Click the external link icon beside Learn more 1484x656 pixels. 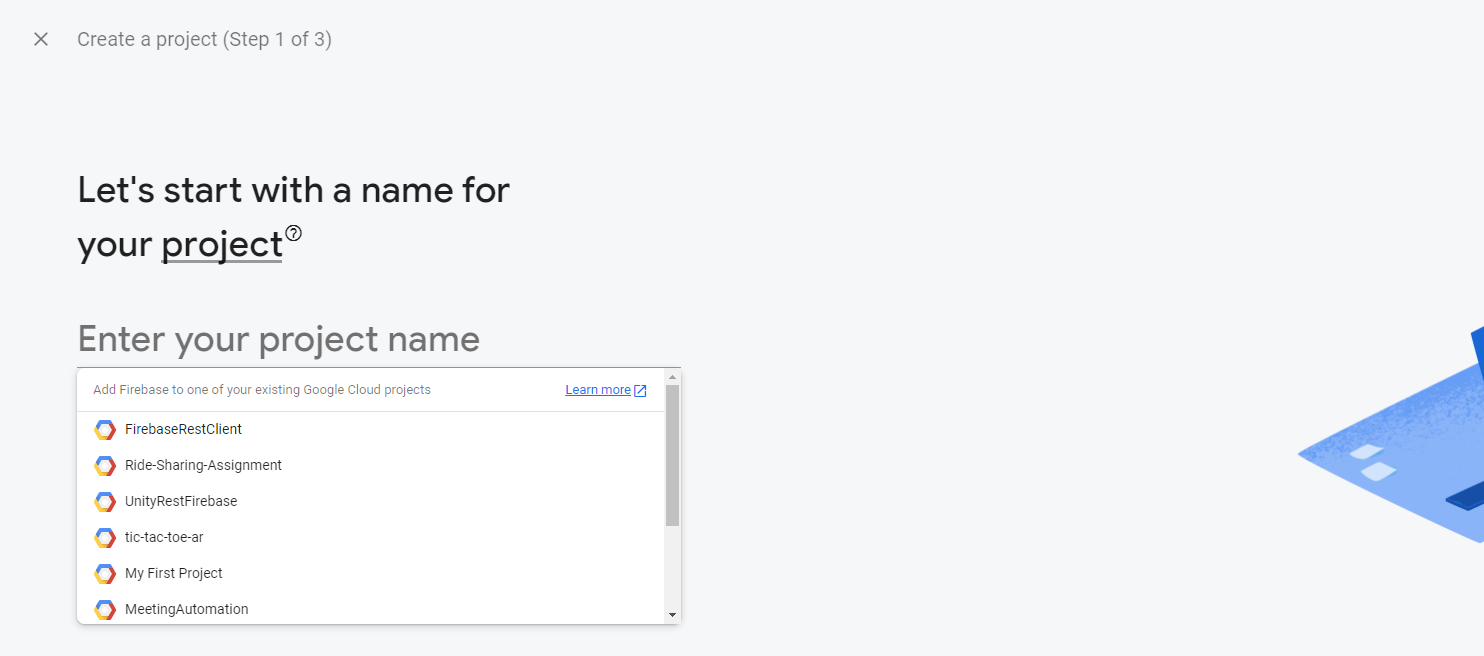click(640, 390)
